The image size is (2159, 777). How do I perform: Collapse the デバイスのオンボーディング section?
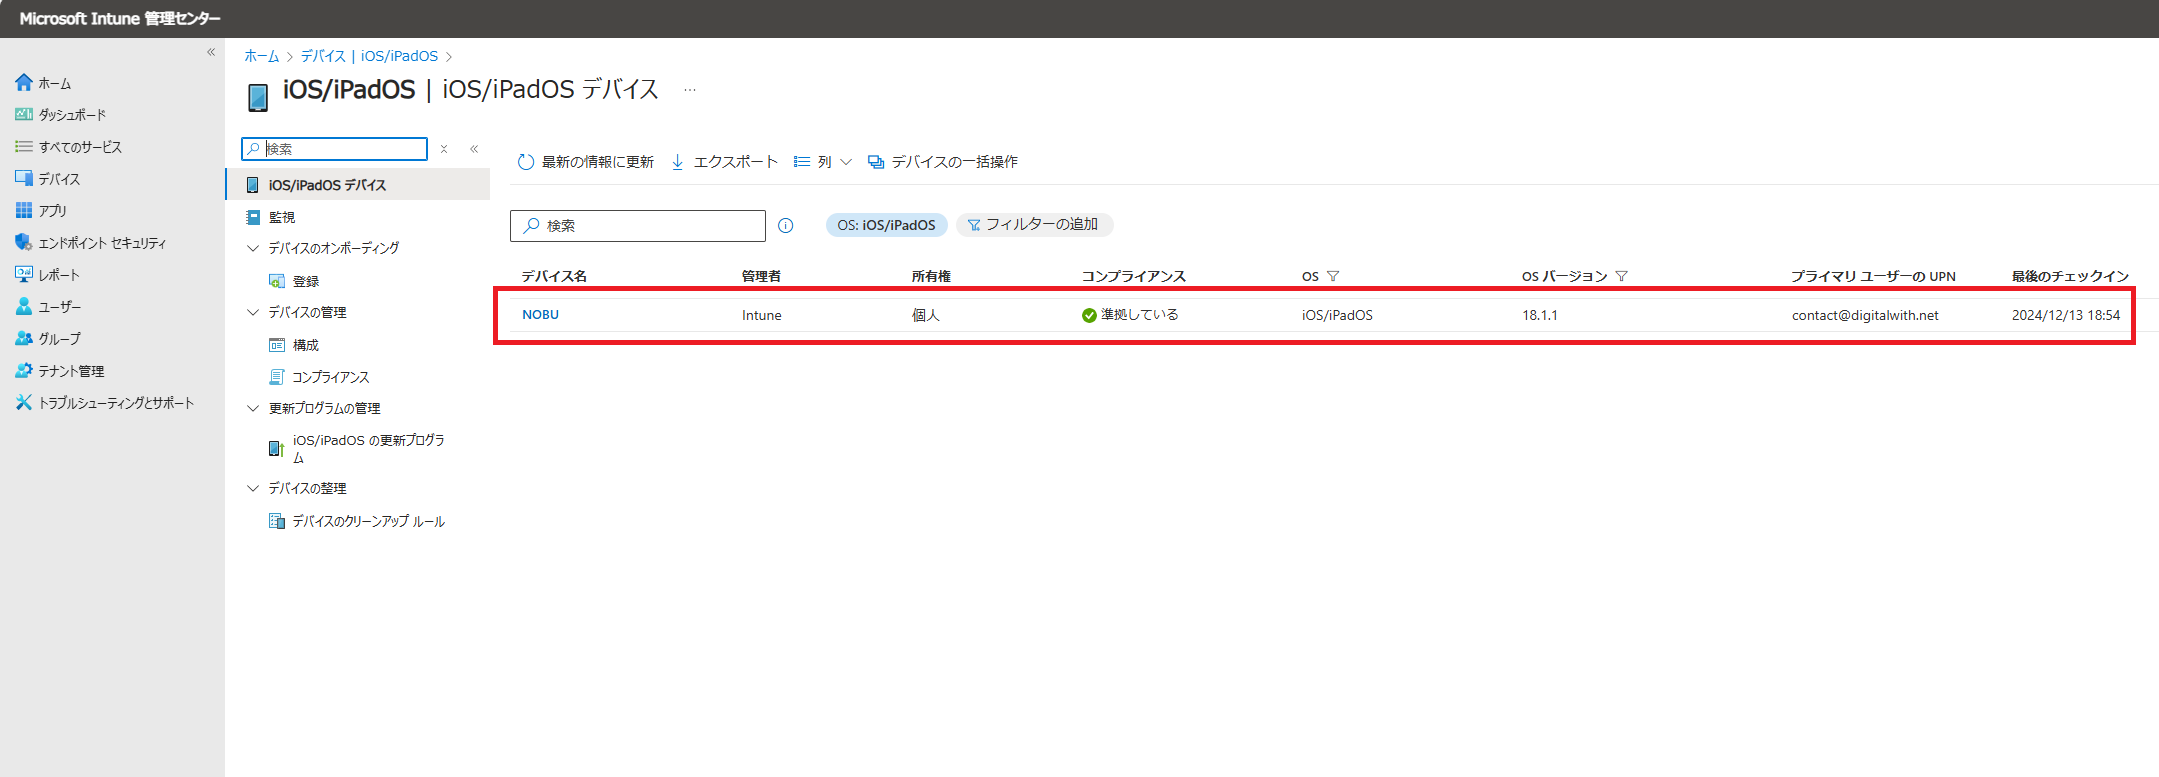point(253,248)
